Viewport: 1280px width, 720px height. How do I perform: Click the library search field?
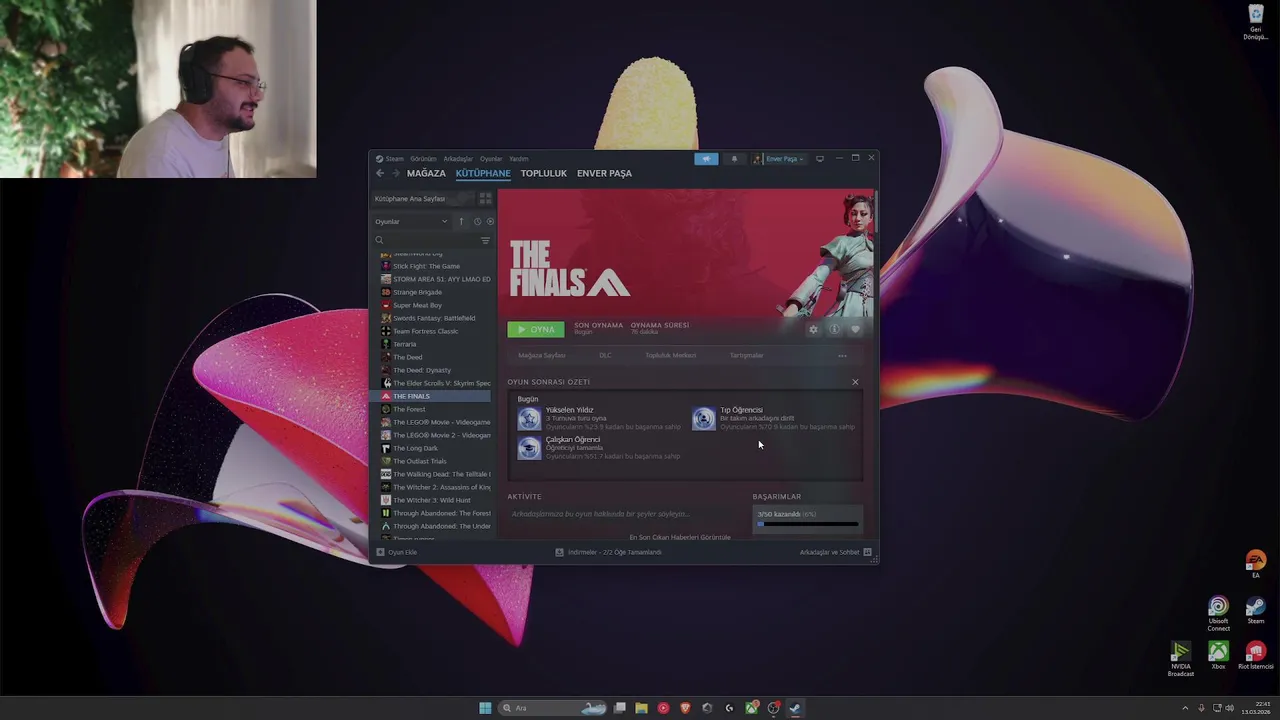point(425,240)
